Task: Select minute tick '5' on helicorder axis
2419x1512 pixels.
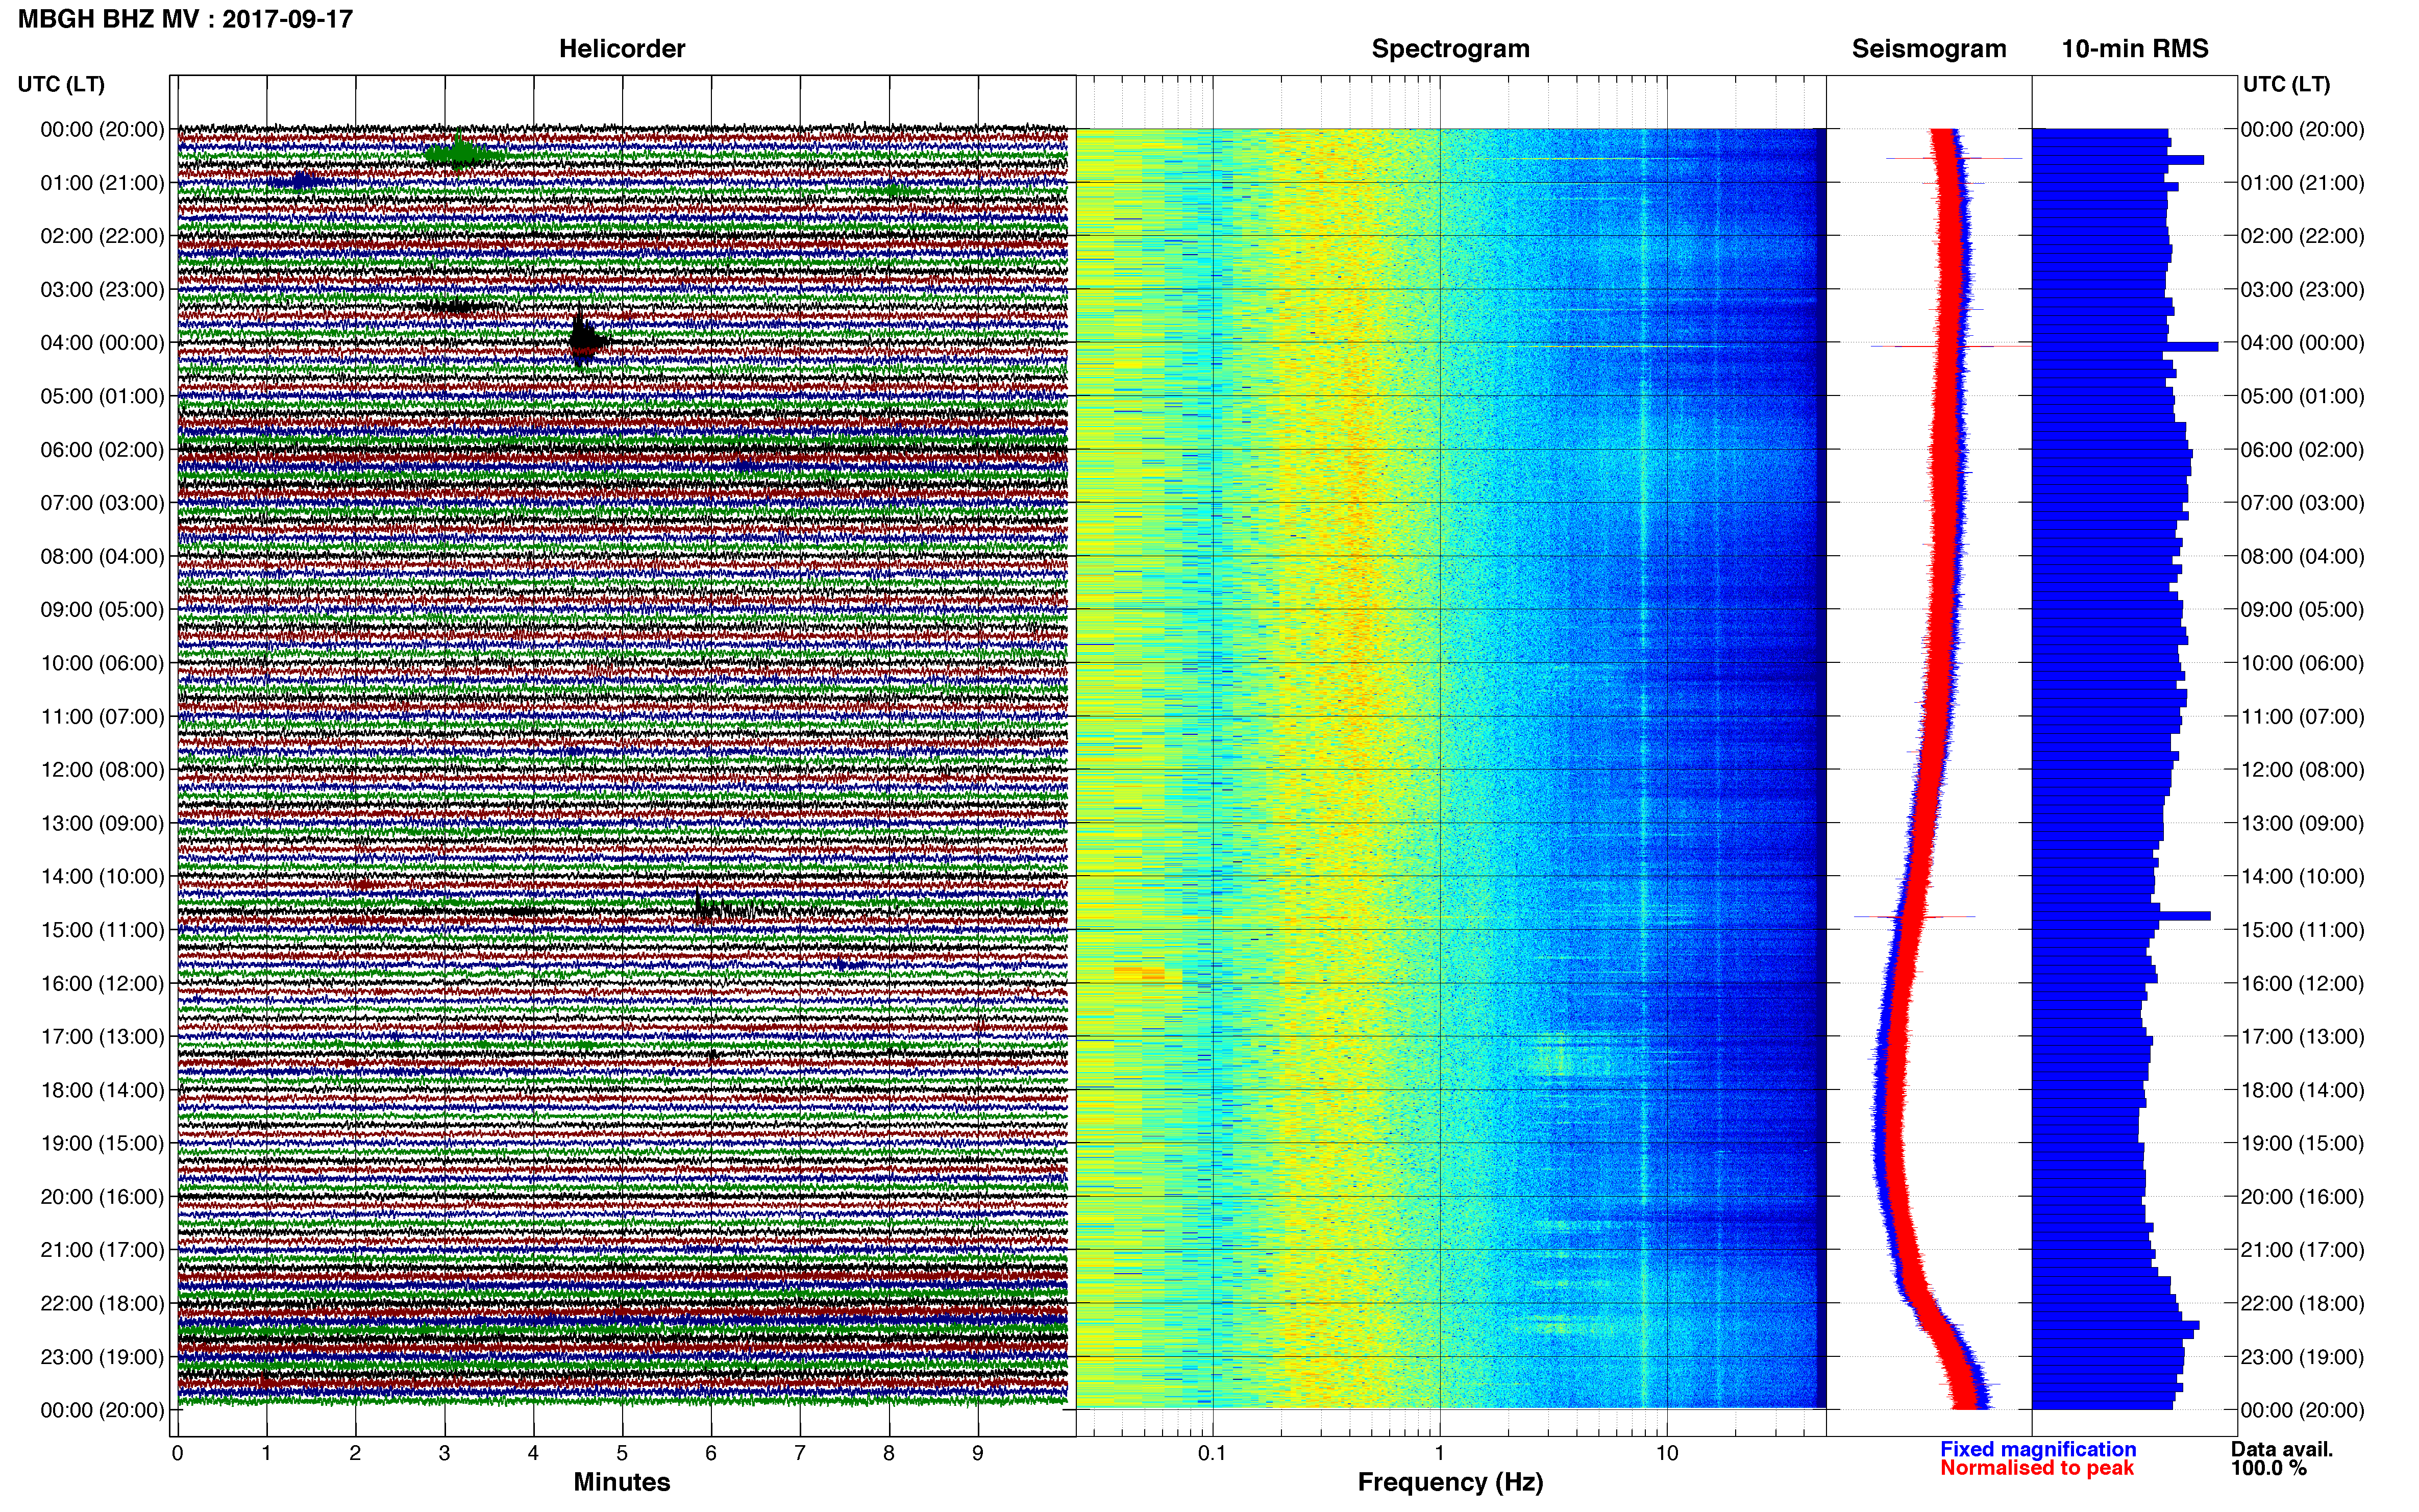Action: 622,1453
